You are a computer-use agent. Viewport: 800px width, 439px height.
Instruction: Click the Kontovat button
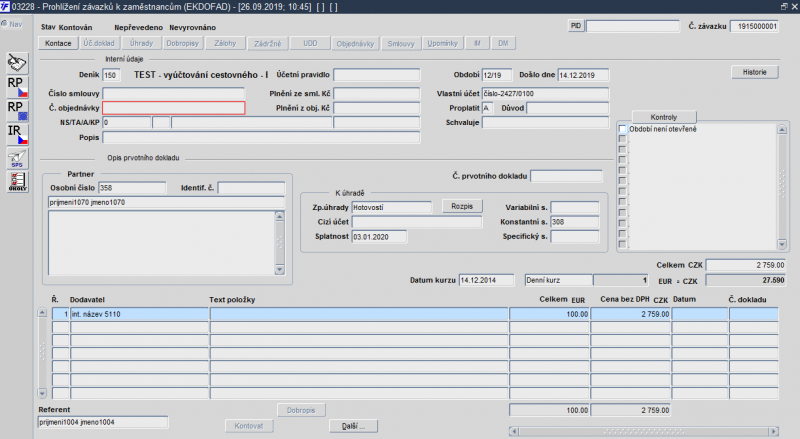pyautogui.click(x=249, y=426)
